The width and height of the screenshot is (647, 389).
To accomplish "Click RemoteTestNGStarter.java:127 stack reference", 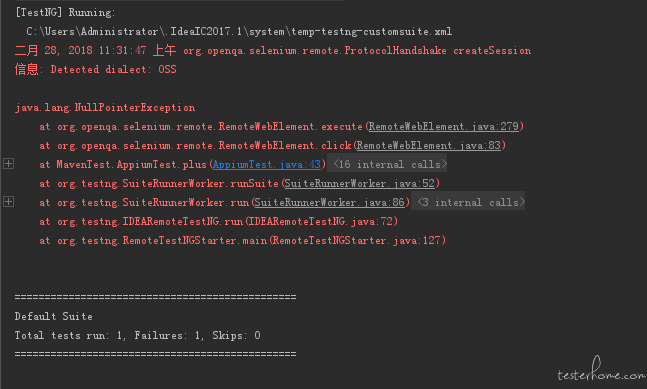I will click(x=357, y=240).
